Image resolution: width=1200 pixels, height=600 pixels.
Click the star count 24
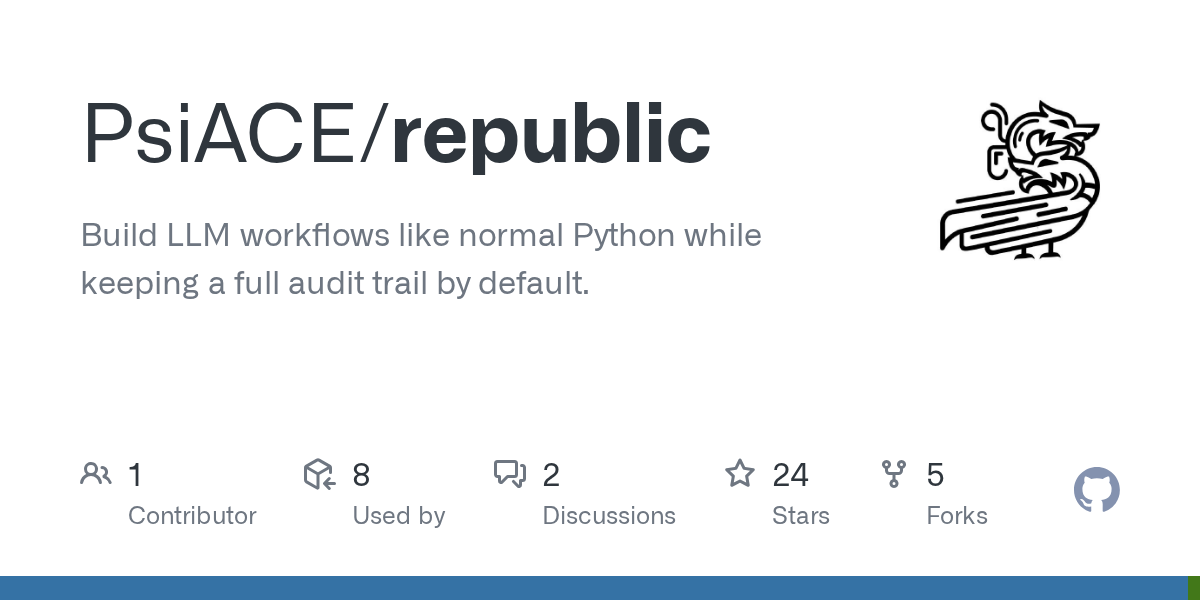click(x=790, y=475)
